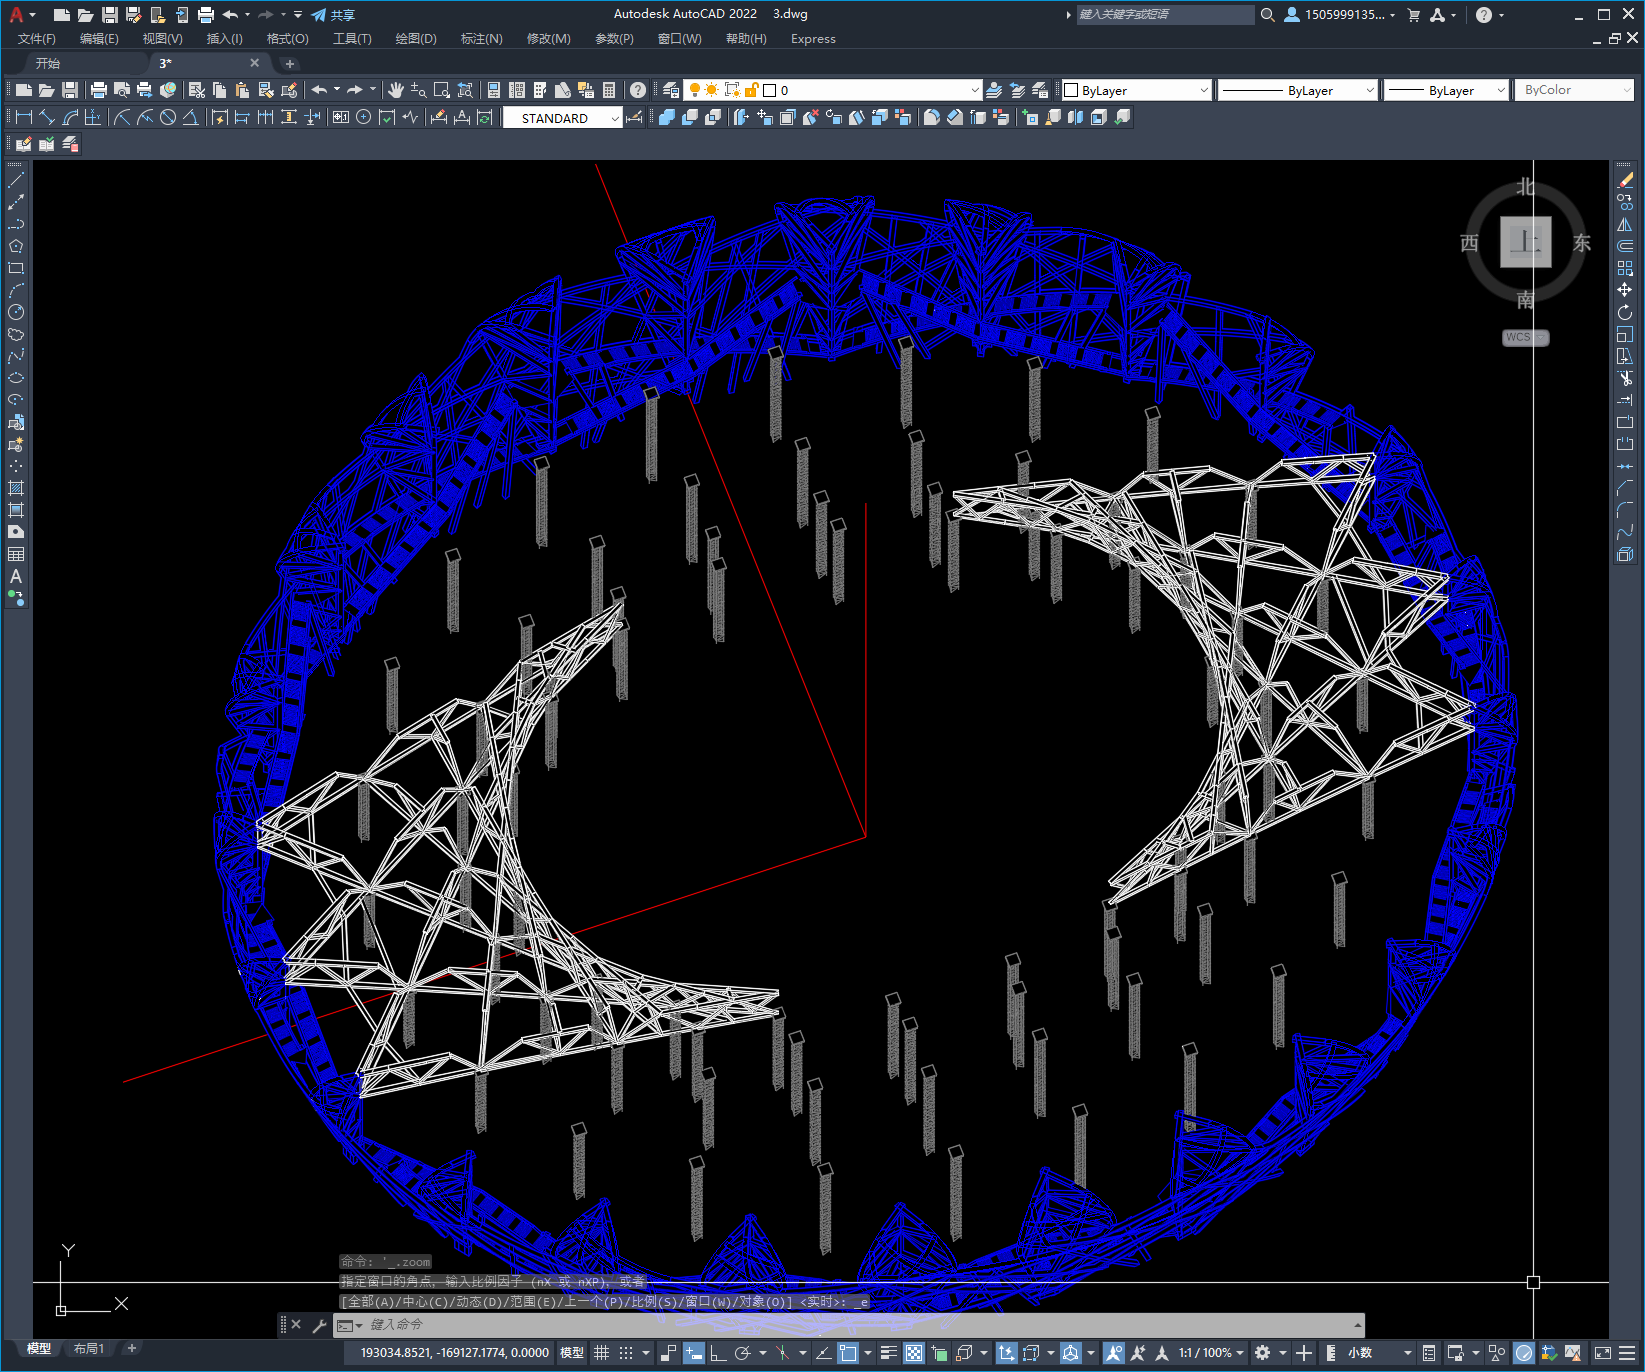Screen dimensions: 1645x1372
Task: Open the ByLayer linetype dropdown
Action: pos(1298,90)
